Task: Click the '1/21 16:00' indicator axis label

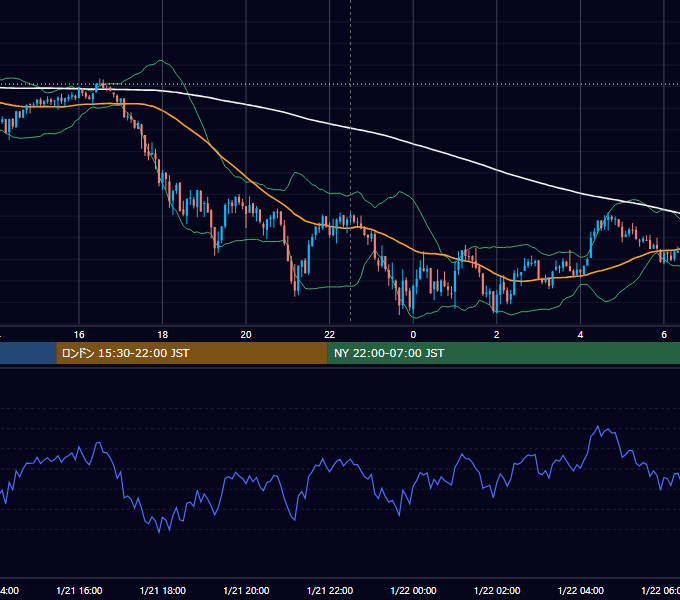Action: pyautogui.click(x=79, y=590)
